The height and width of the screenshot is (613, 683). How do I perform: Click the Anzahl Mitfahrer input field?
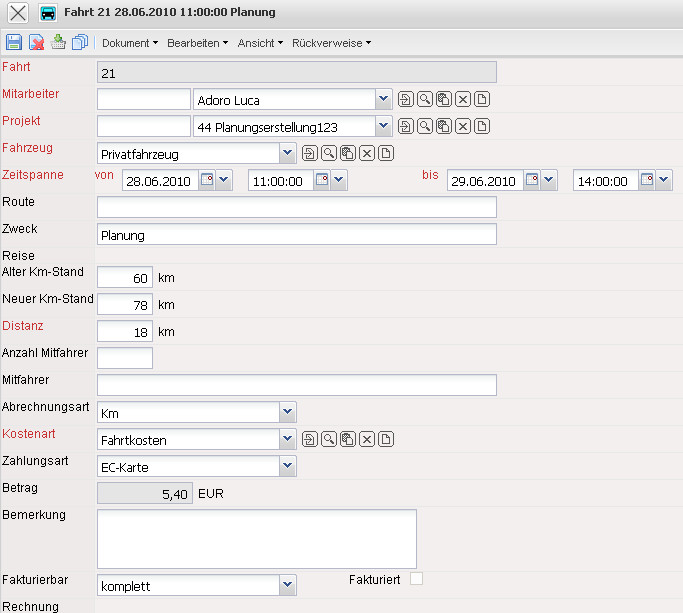(125, 357)
